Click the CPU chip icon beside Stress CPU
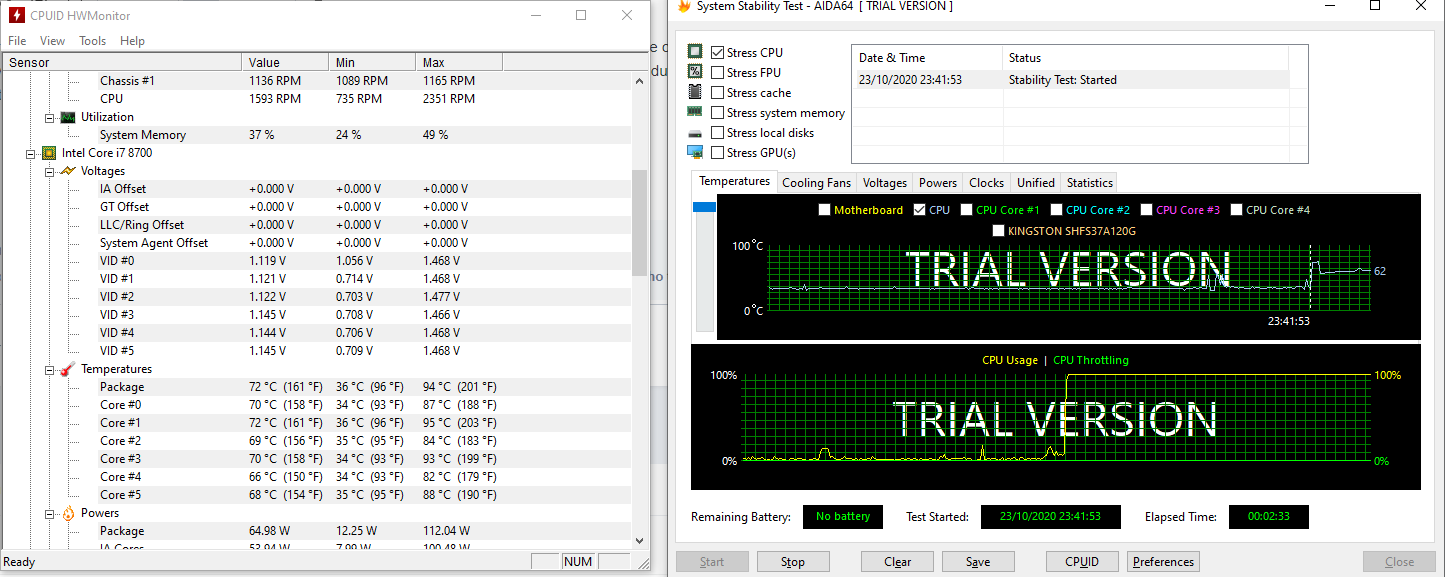 tap(695, 52)
